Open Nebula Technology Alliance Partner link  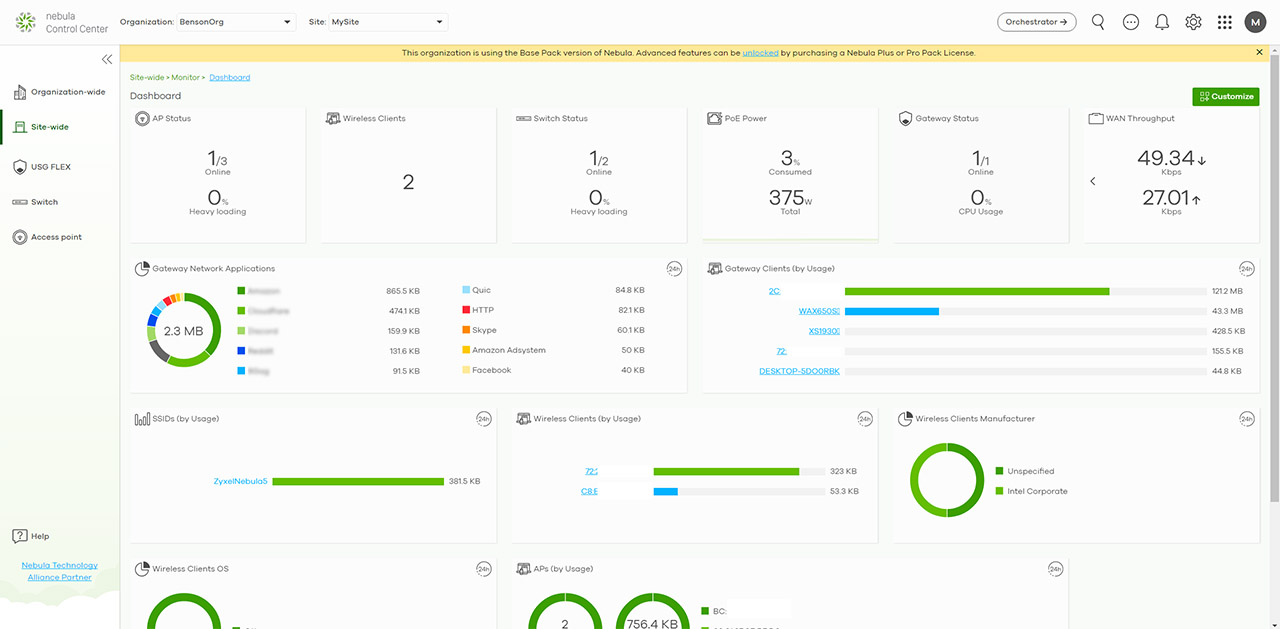60,571
